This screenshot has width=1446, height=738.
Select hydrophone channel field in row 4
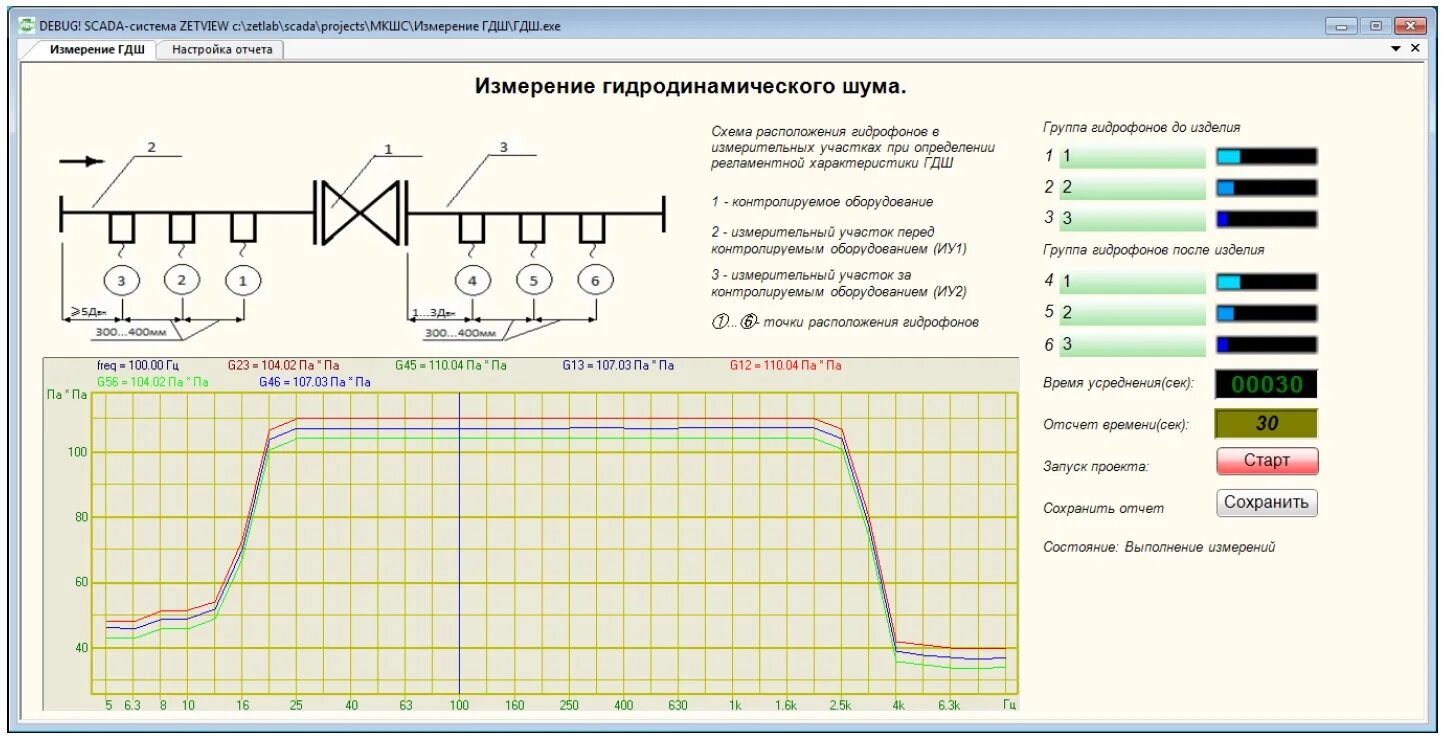coord(1132,282)
